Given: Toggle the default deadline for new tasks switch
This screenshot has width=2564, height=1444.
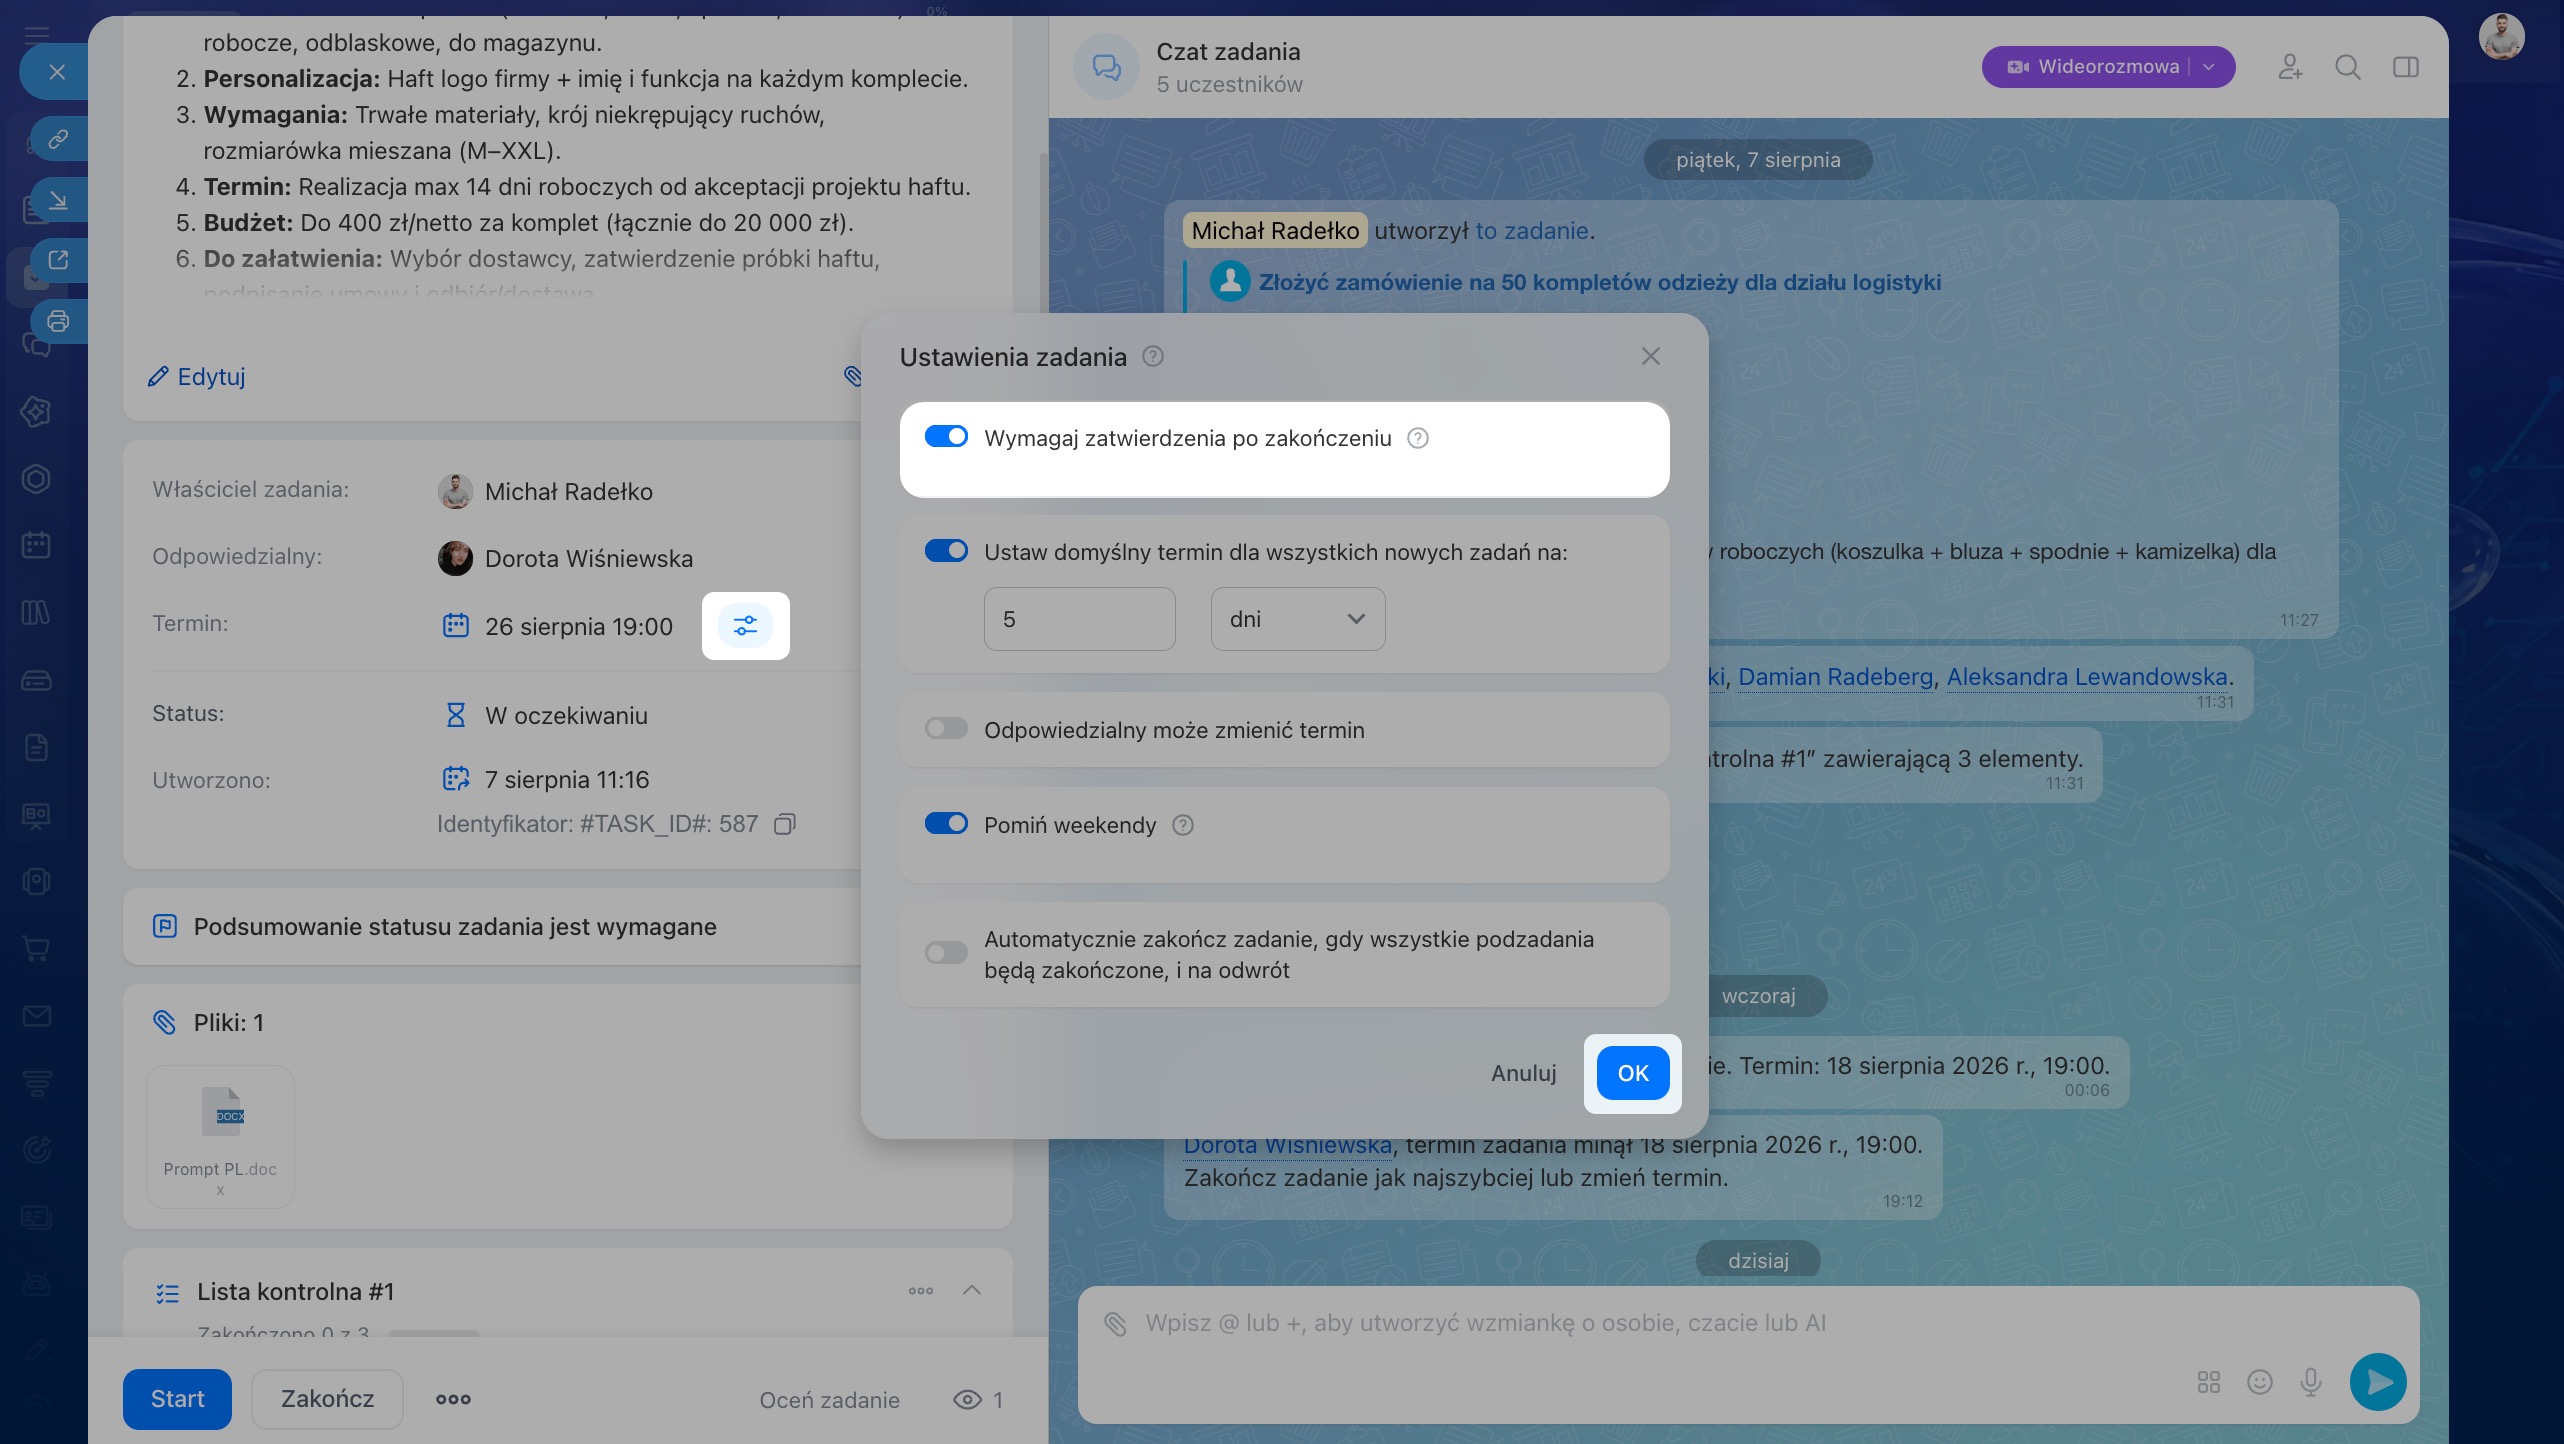Looking at the screenshot, I should tap(946, 551).
